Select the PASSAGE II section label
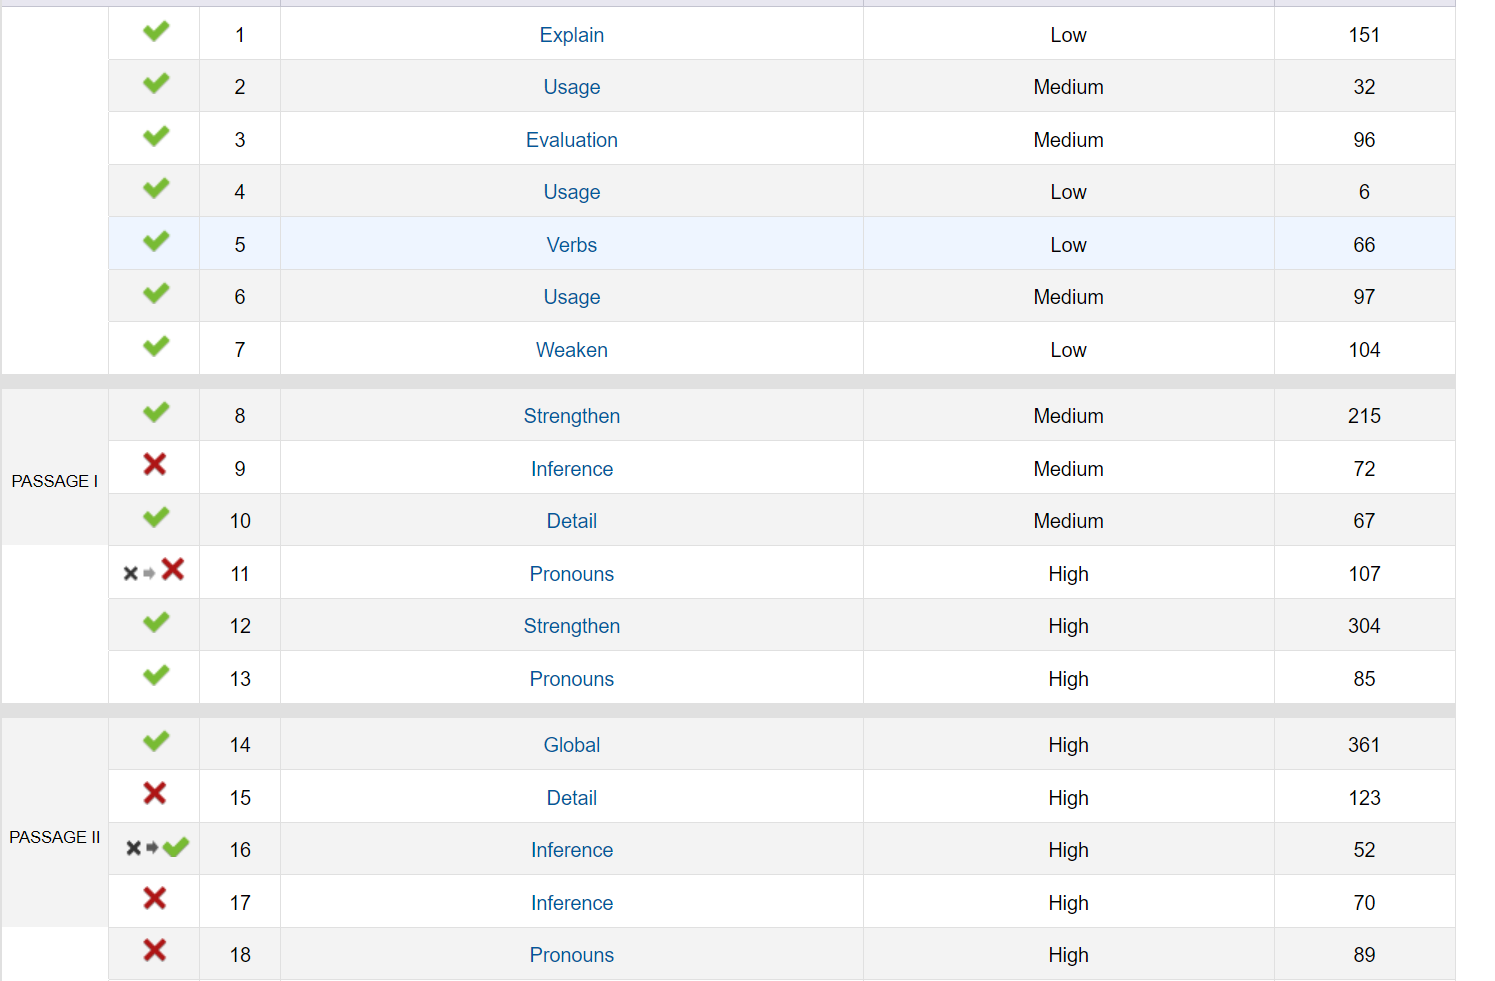1495x981 pixels. pyautogui.click(x=55, y=837)
